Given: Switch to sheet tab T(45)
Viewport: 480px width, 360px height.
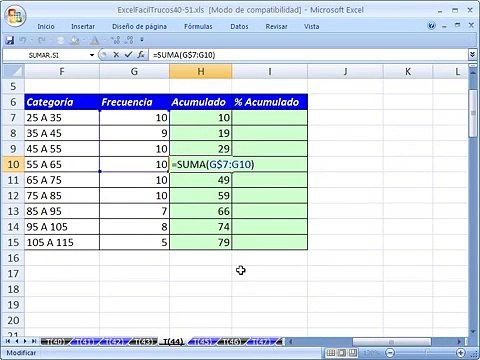Looking at the screenshot, I should tap(202, 341).
